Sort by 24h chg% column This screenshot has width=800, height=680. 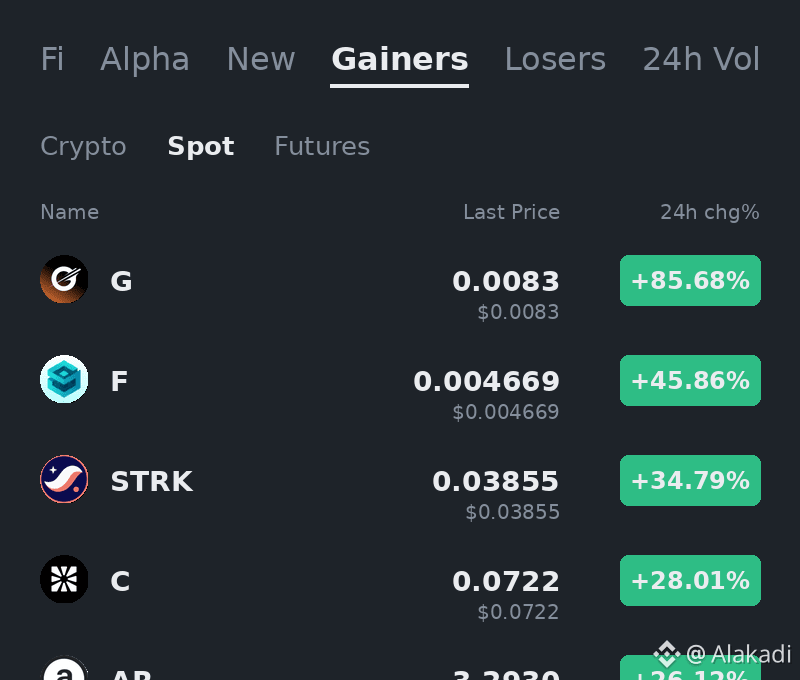(710, 212)
